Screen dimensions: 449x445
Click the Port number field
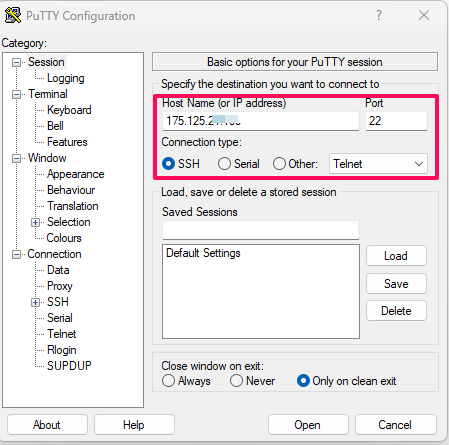(396, 121)
